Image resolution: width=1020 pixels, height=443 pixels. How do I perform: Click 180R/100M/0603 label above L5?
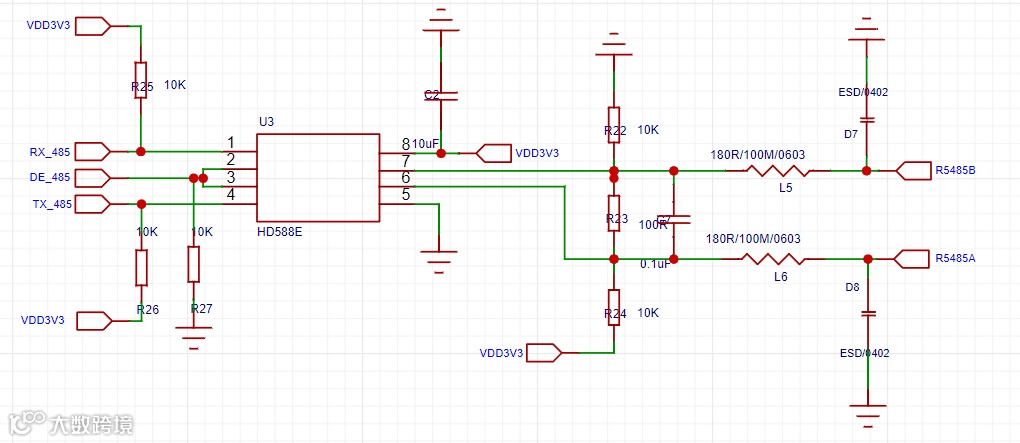tap(757, 154)
